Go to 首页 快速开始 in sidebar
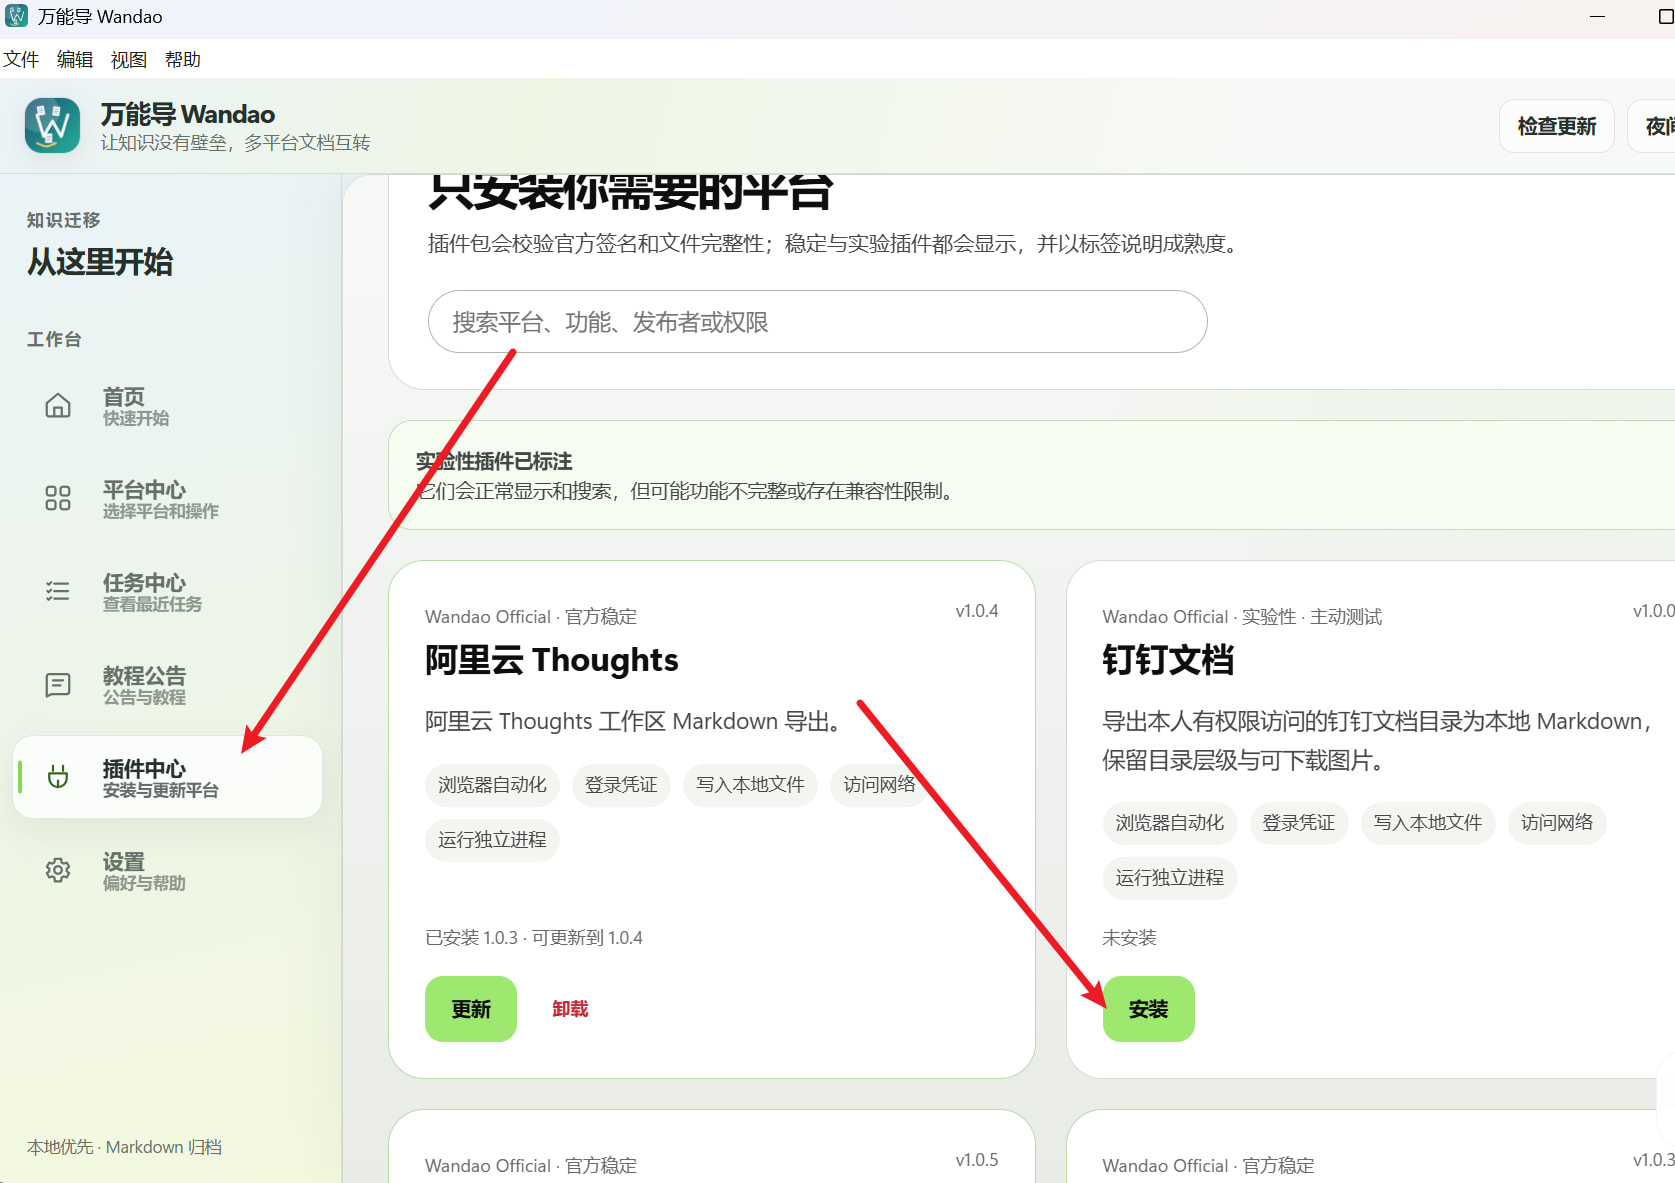Viewport: 1675px width, 1183px height. click(167, 406)
